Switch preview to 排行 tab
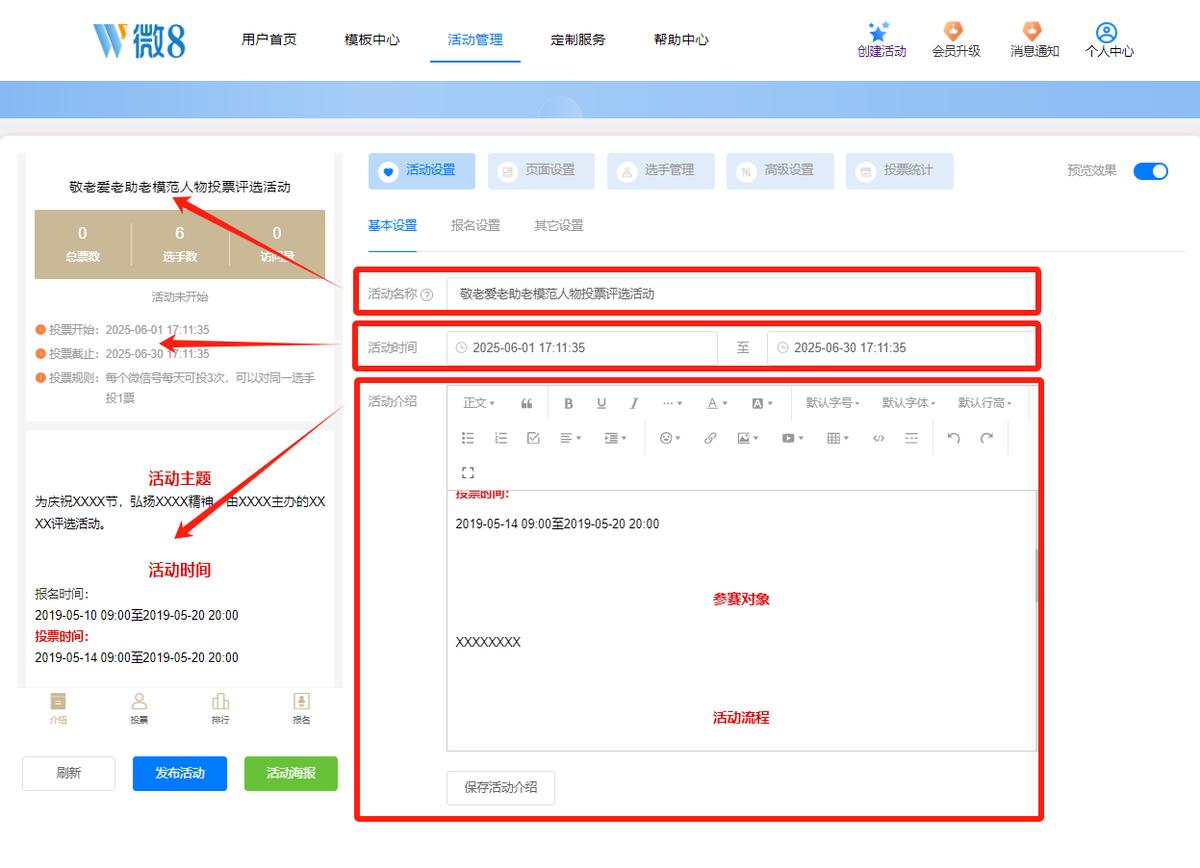This screenshot has width=1200, height=868. click(x=220, y=708)
